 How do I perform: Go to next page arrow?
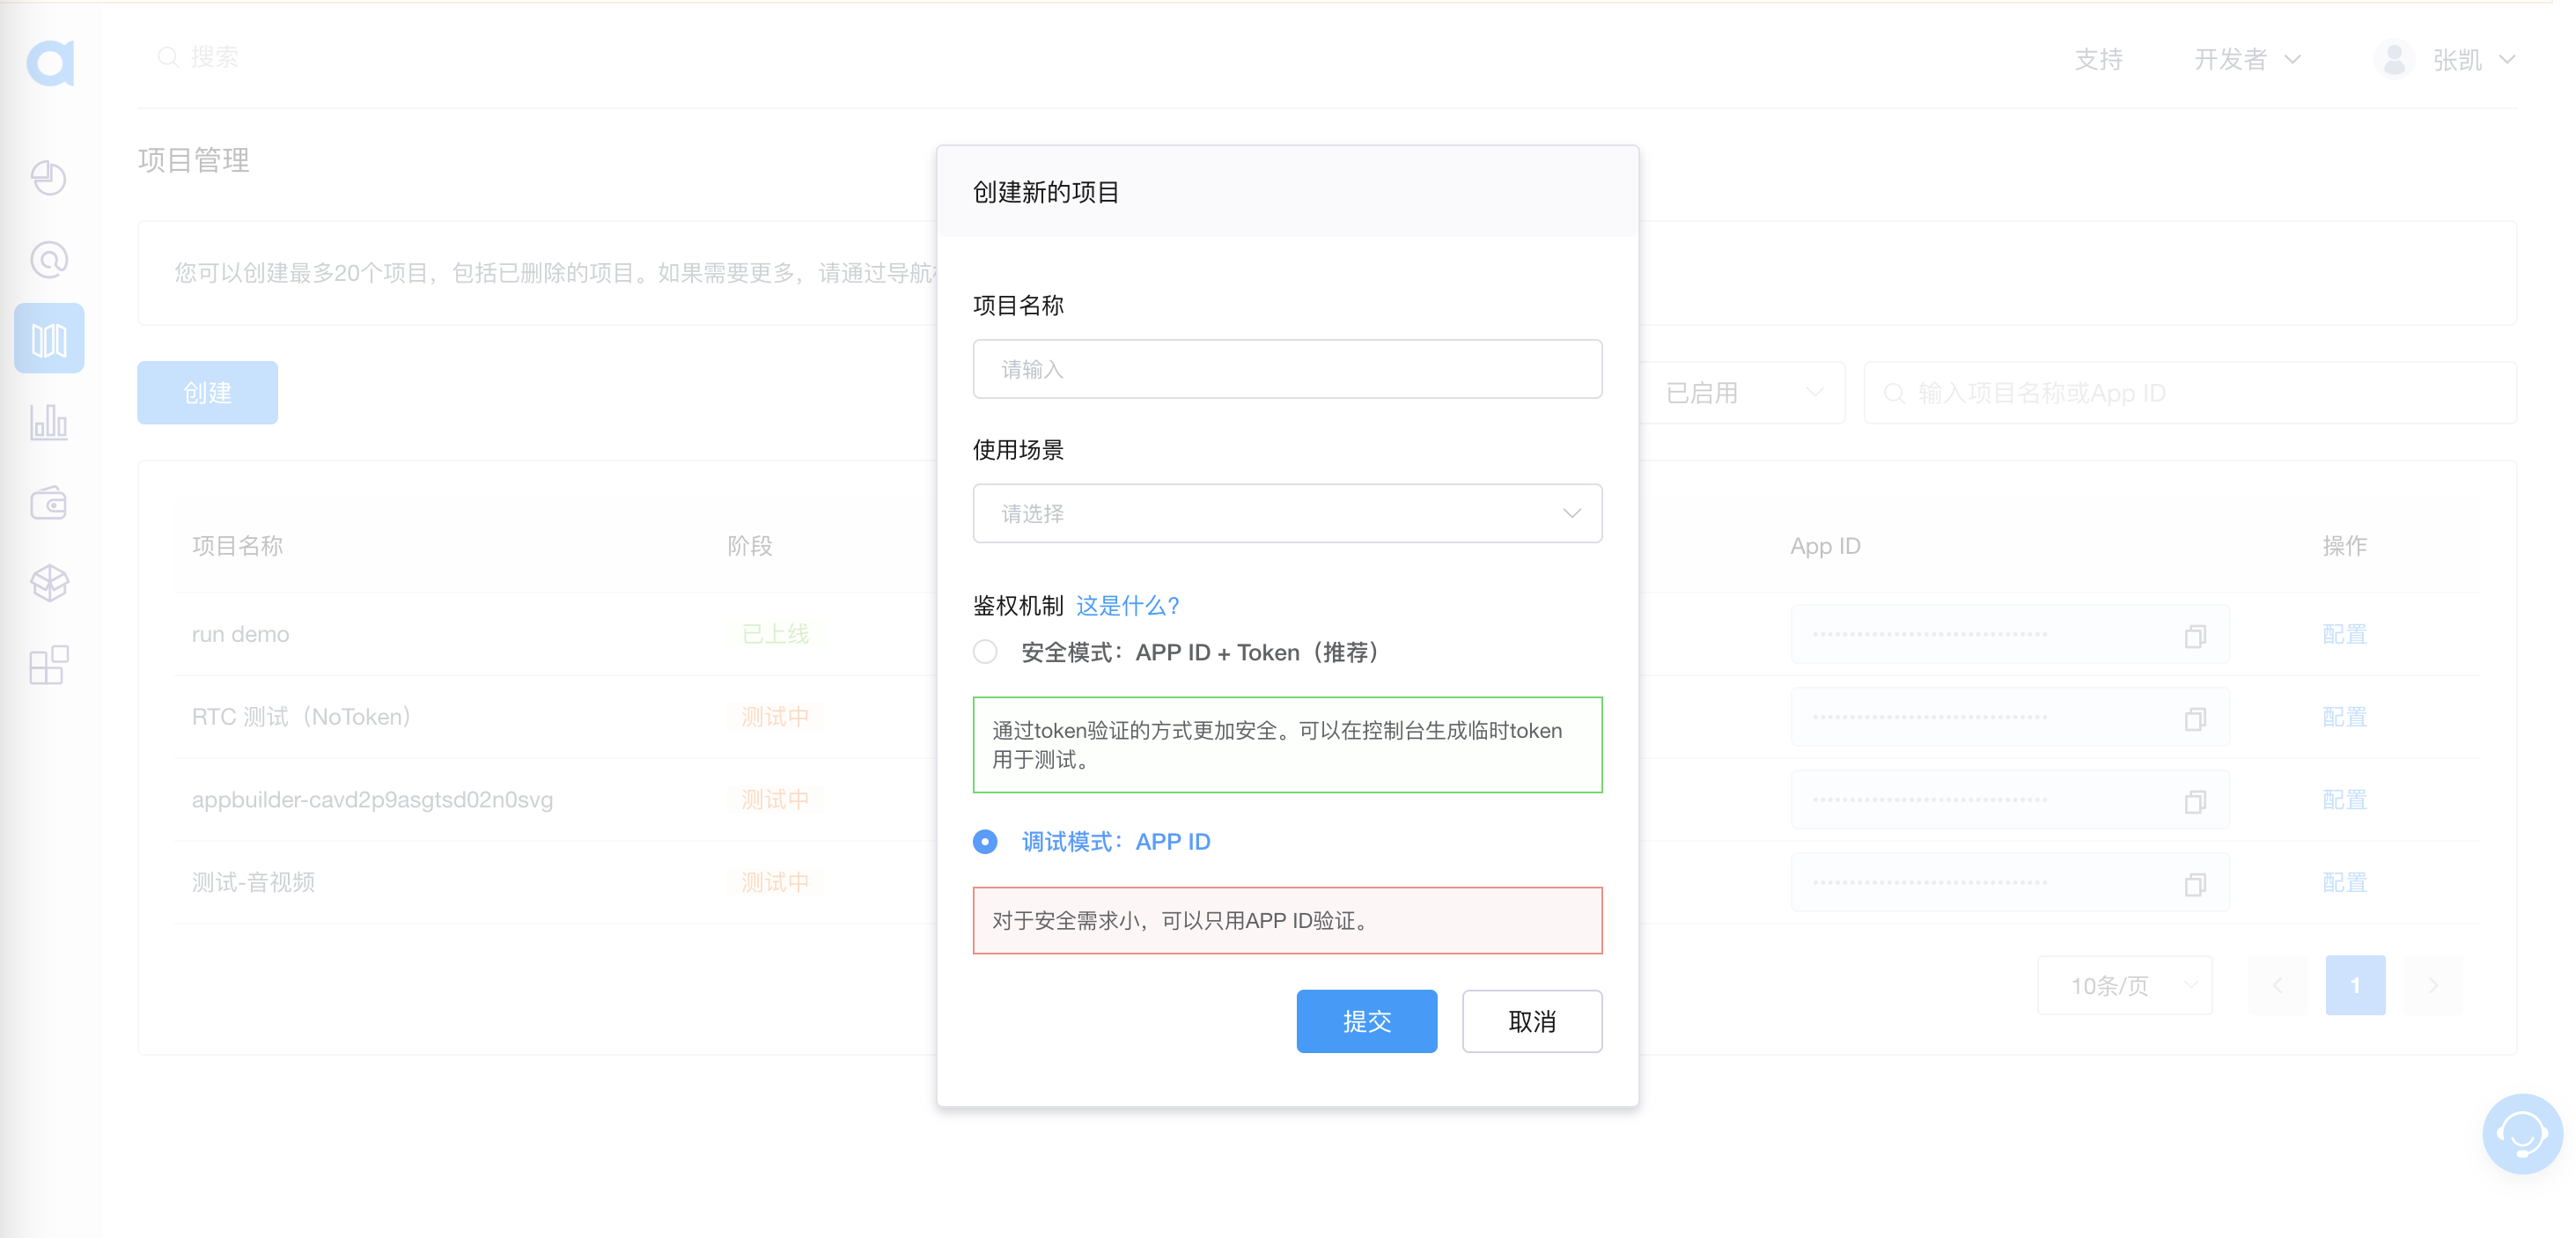(2433, 985)
